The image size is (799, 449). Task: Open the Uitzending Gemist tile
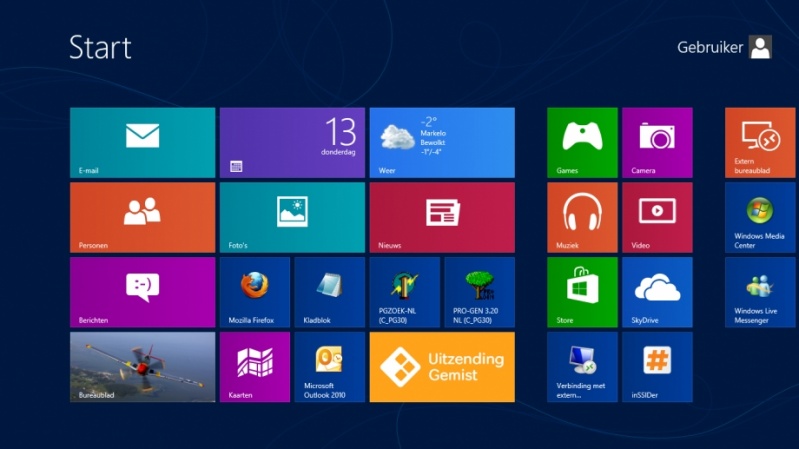[x=442, y=367]
